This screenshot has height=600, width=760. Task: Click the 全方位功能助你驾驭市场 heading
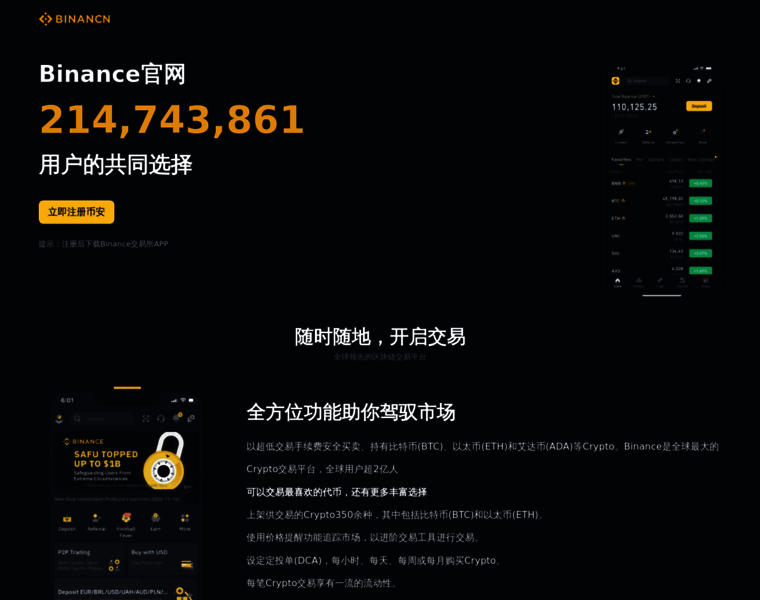(350, 412)
